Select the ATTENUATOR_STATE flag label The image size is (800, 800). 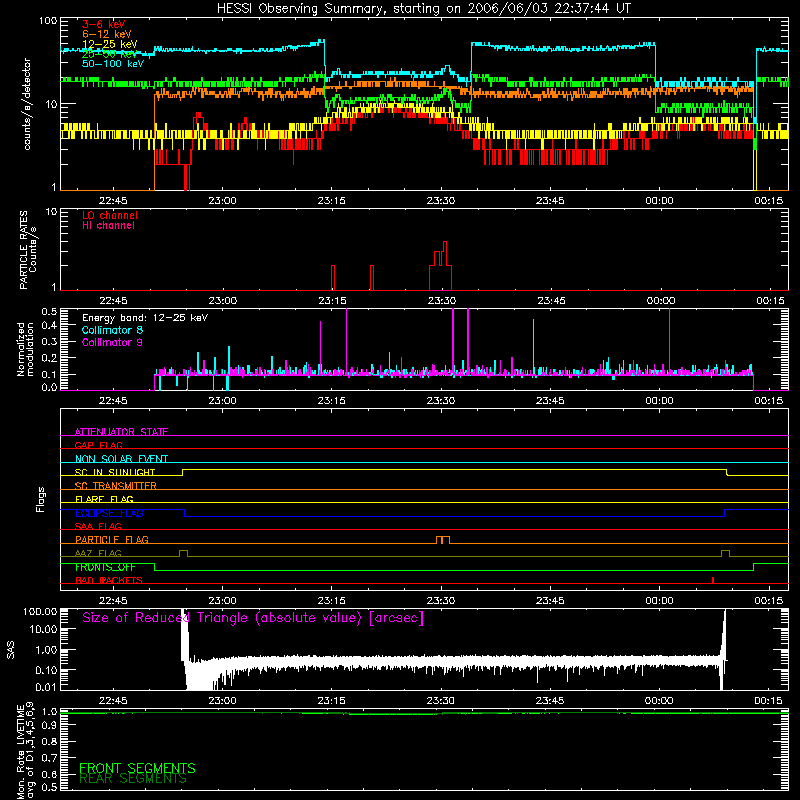coord(121,432)
